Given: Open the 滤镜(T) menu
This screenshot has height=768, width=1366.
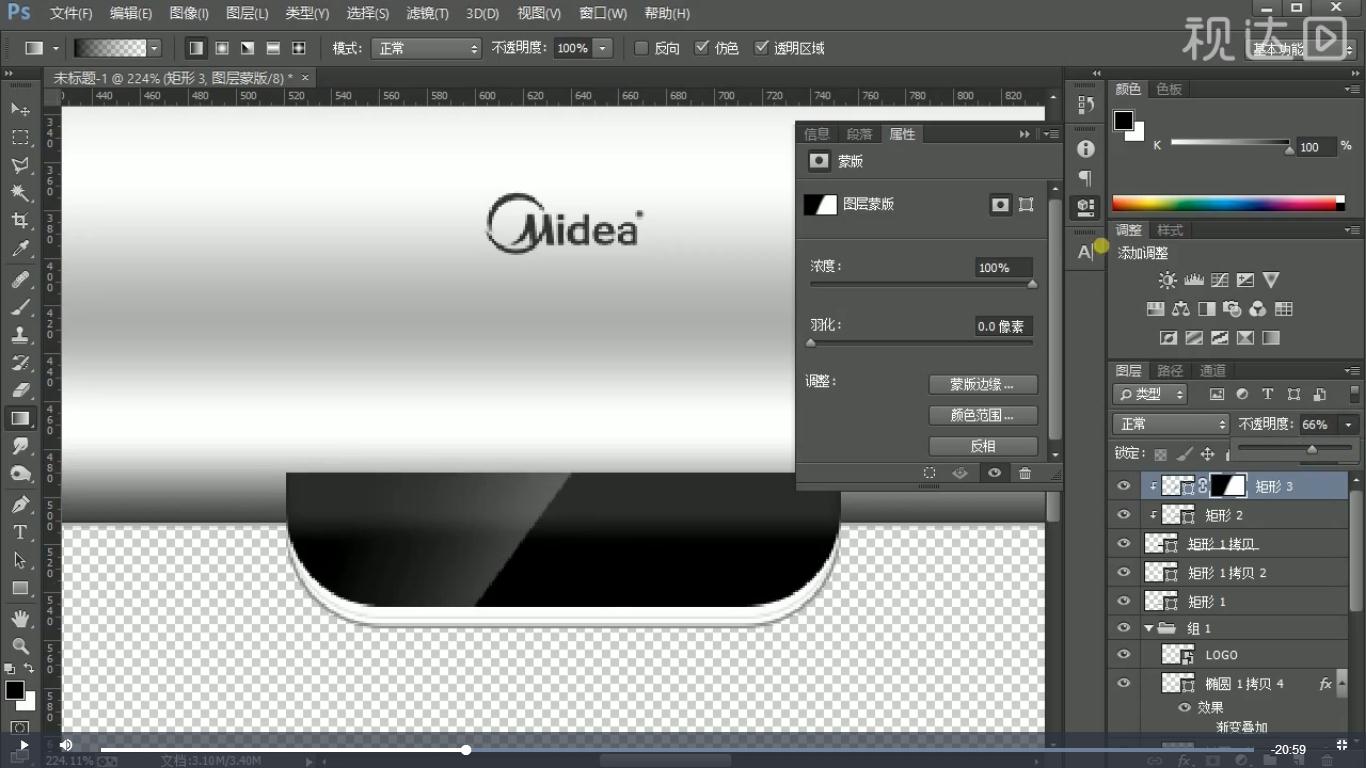Looking at the screenshot, I should 427,13.
